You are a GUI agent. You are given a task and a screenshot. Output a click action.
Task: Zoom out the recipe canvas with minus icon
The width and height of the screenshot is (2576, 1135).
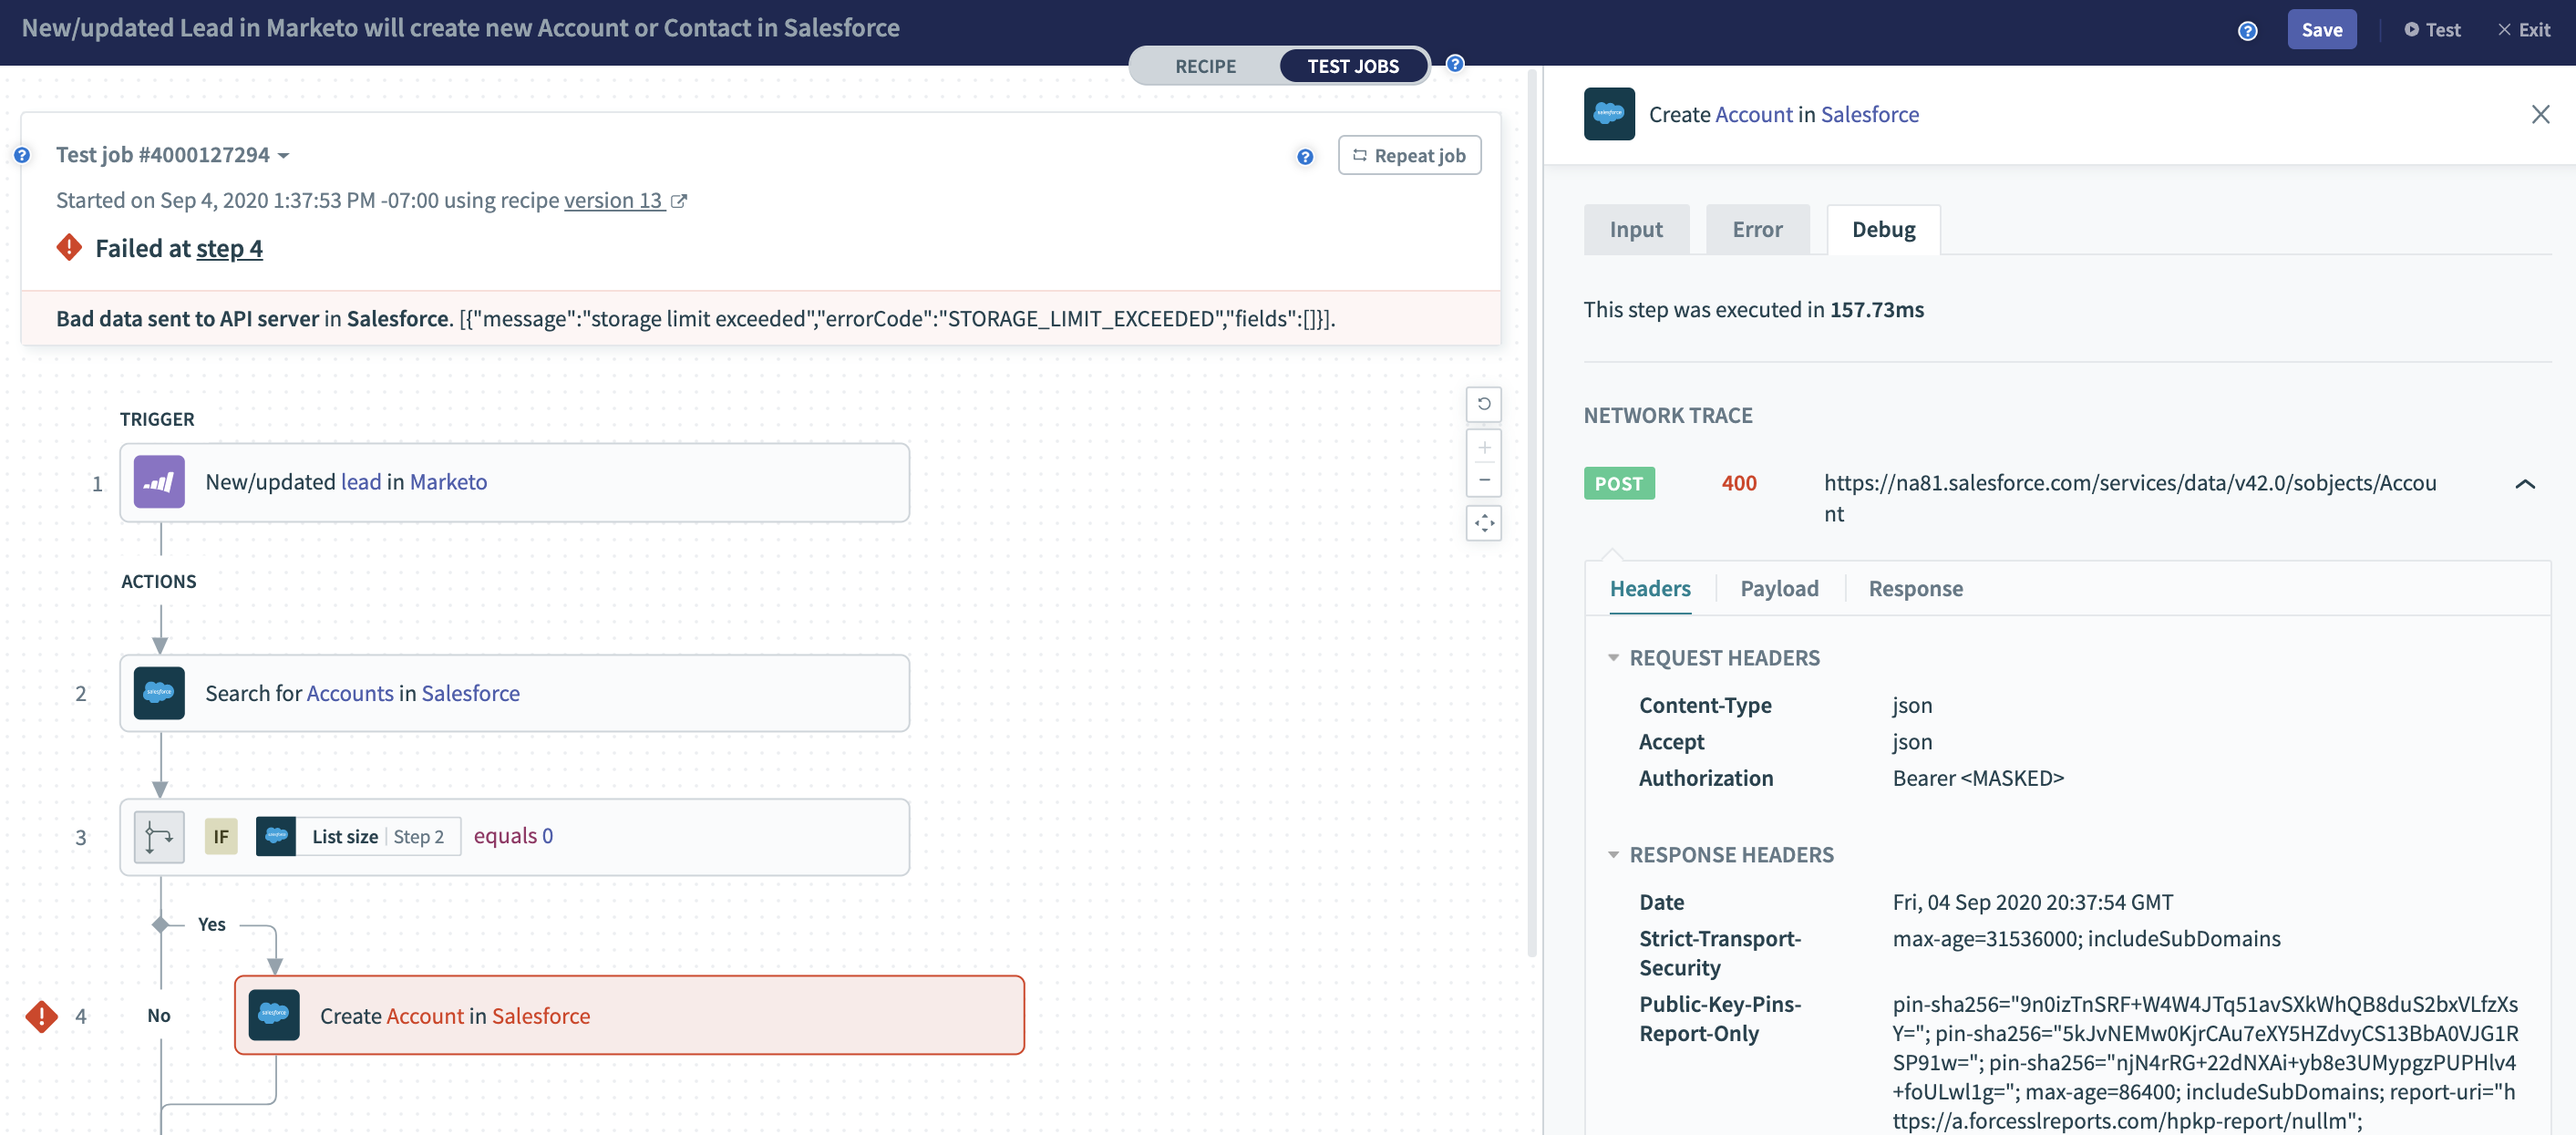coord(1483,480)
